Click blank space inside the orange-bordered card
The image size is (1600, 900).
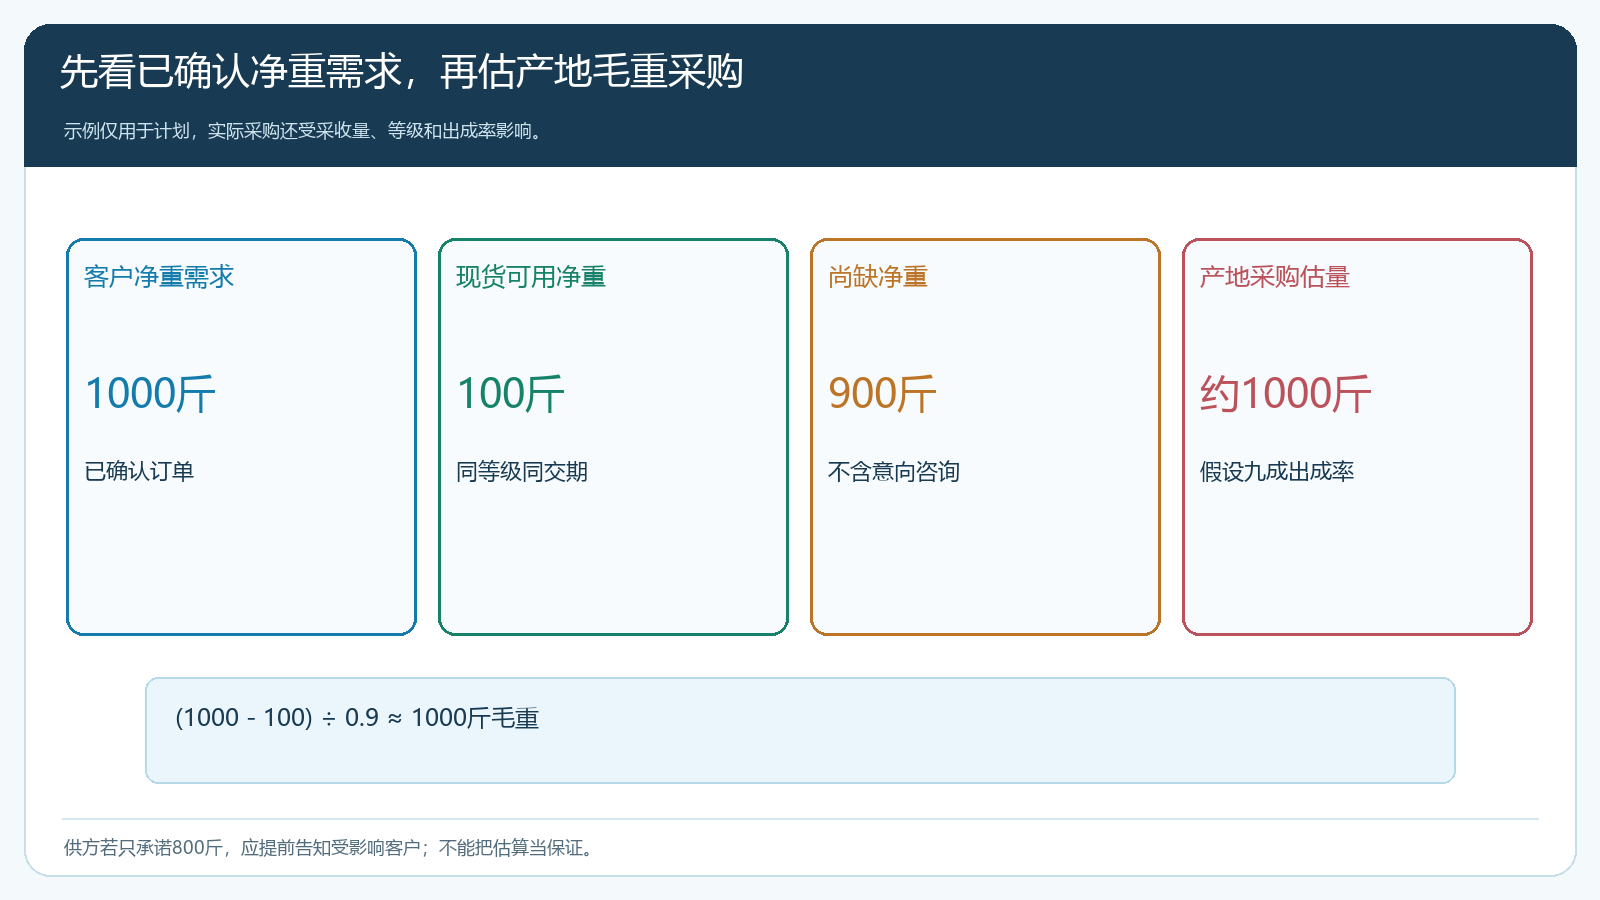coord(985,560)
